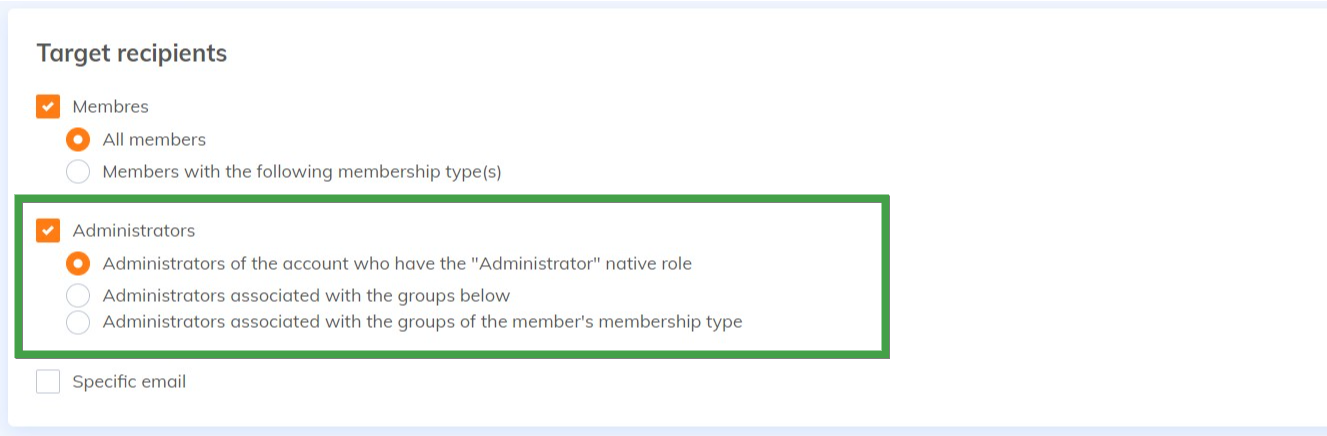
Task: Click the Administrators label text
Action: click(x=133, y=231)
